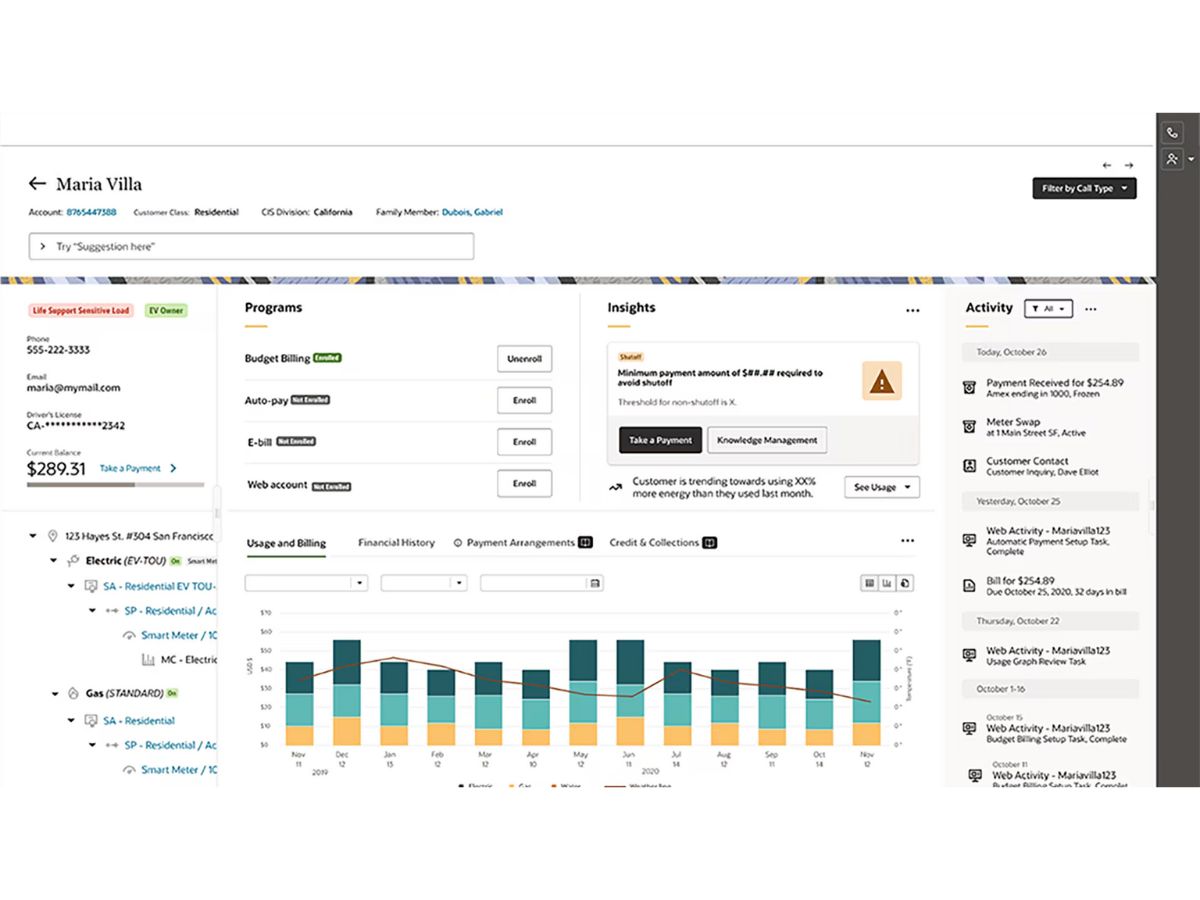The image size is (1200, 900).
Task: Switch to the Financial History tab
Action: (396, 543)
